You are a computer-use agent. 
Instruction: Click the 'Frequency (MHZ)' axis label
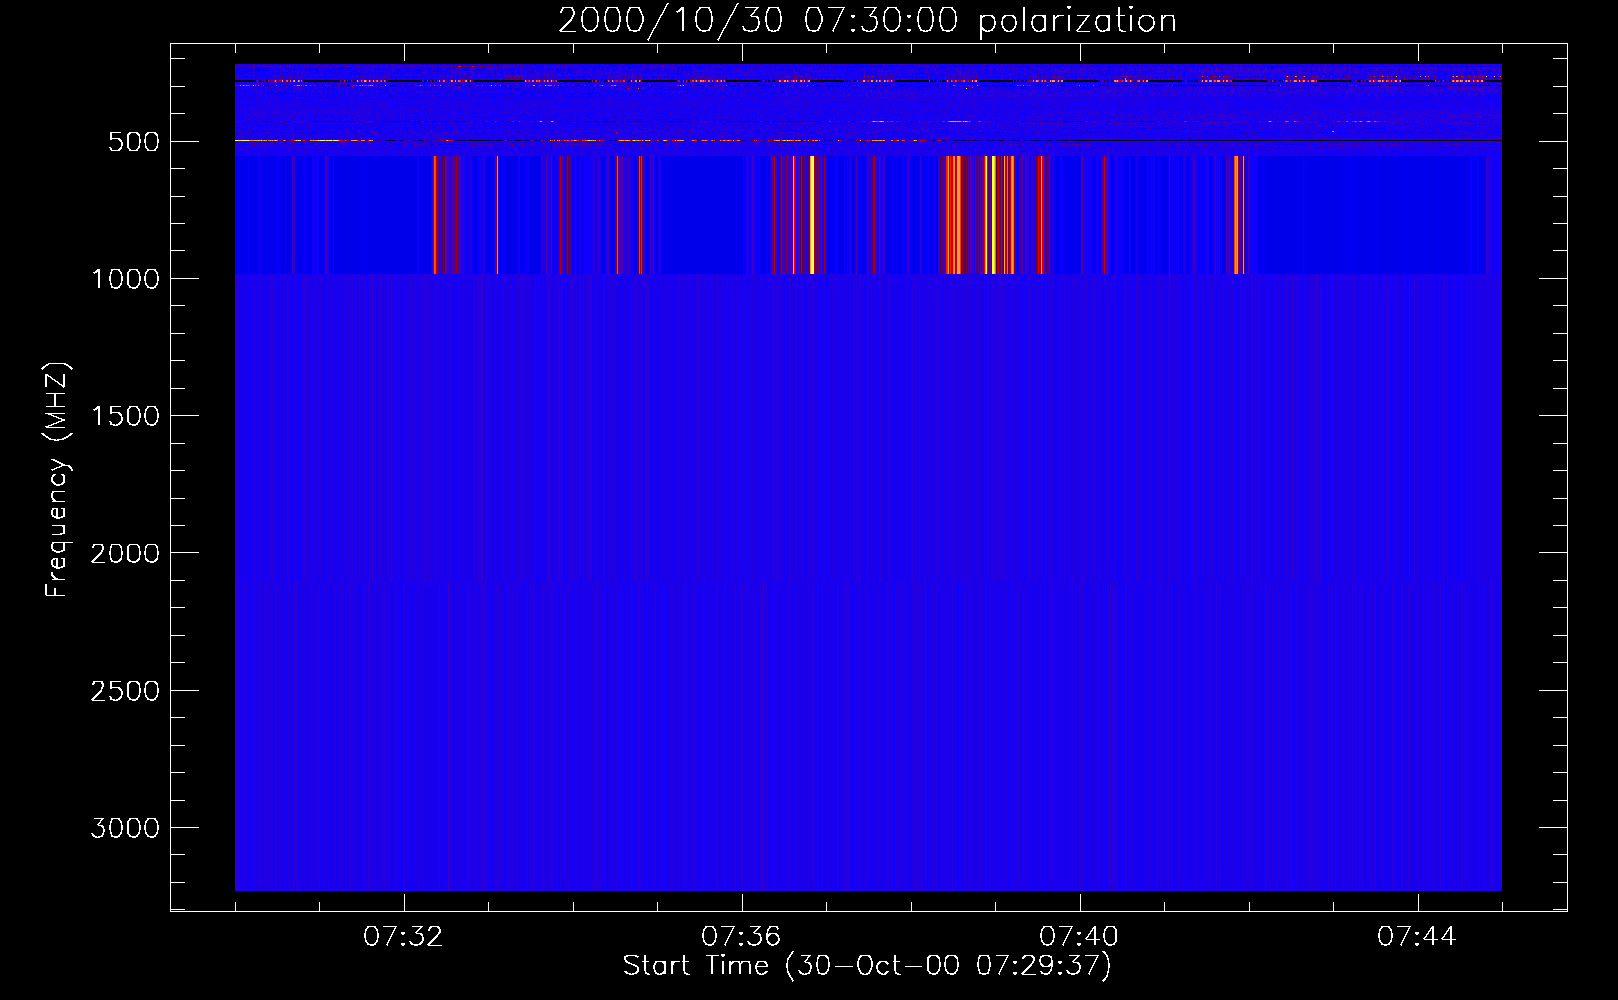click(x=57, y=479)
